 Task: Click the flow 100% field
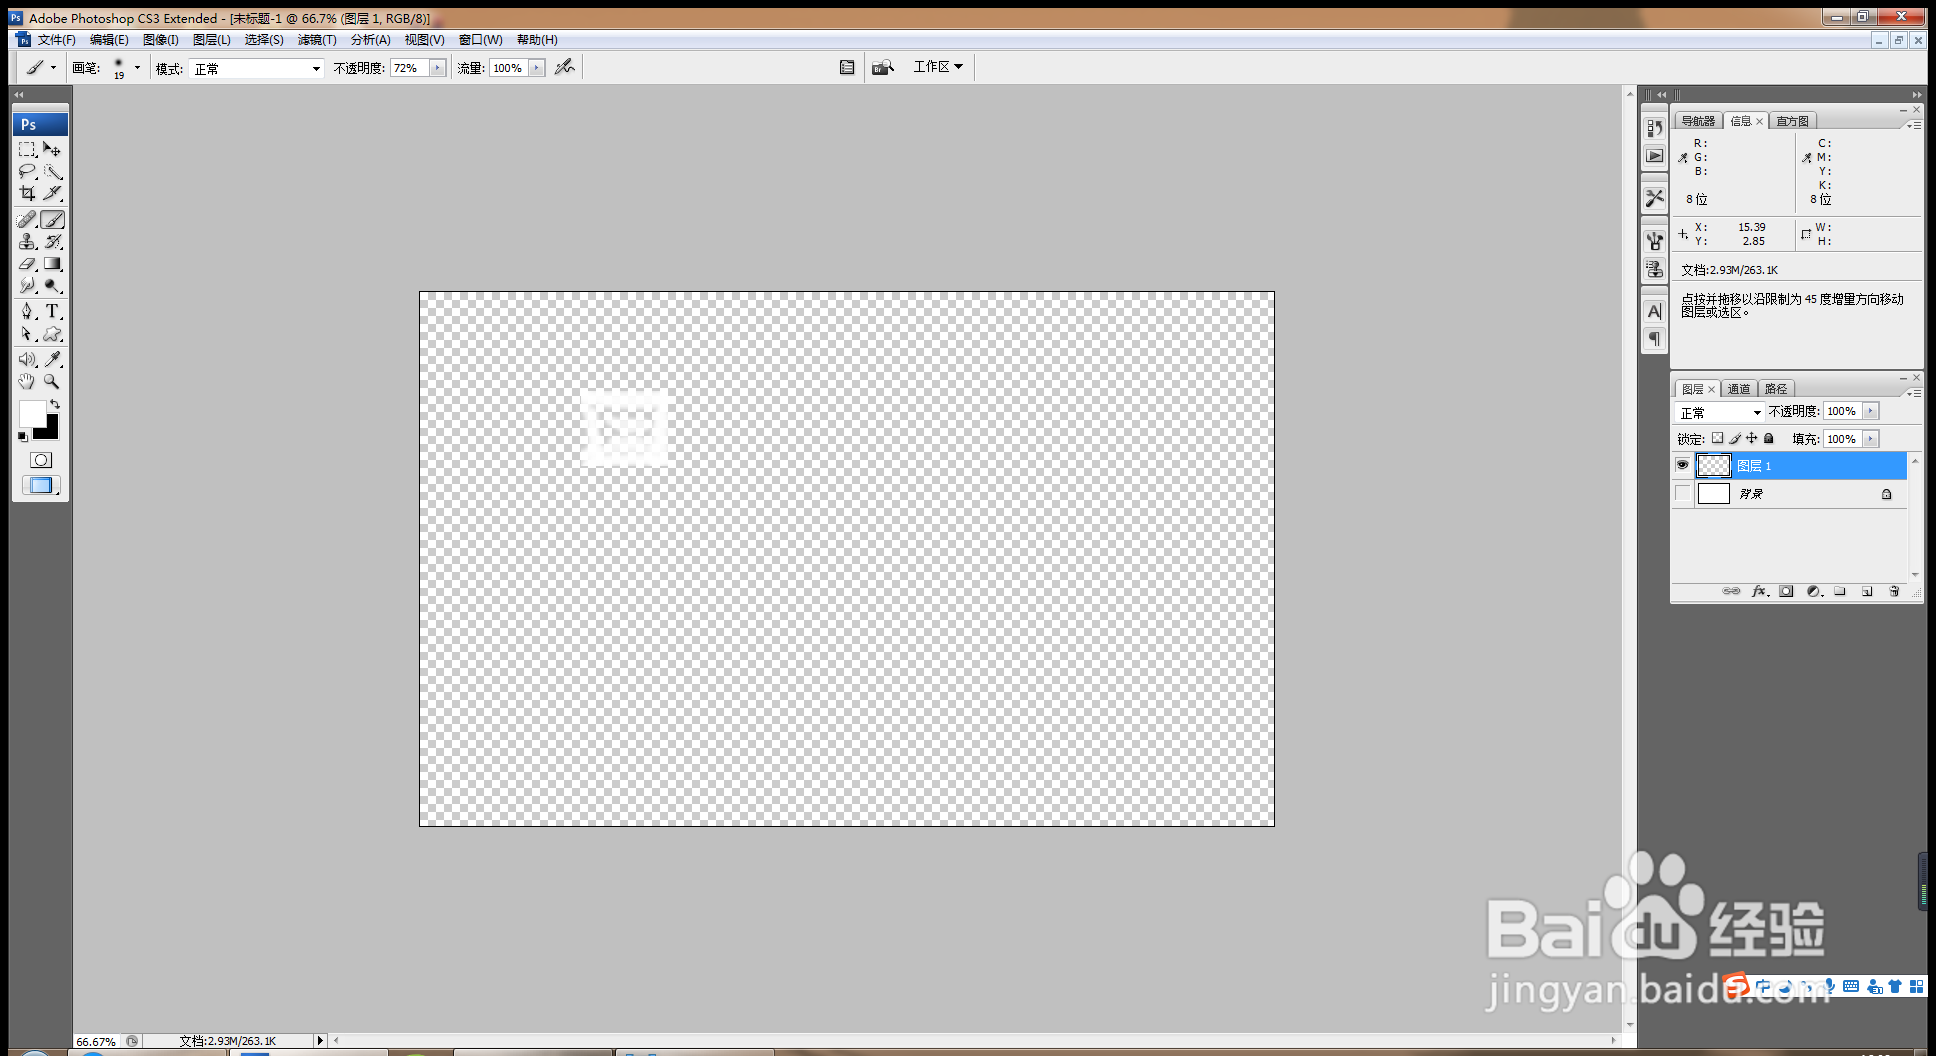[x=509, y=68]
